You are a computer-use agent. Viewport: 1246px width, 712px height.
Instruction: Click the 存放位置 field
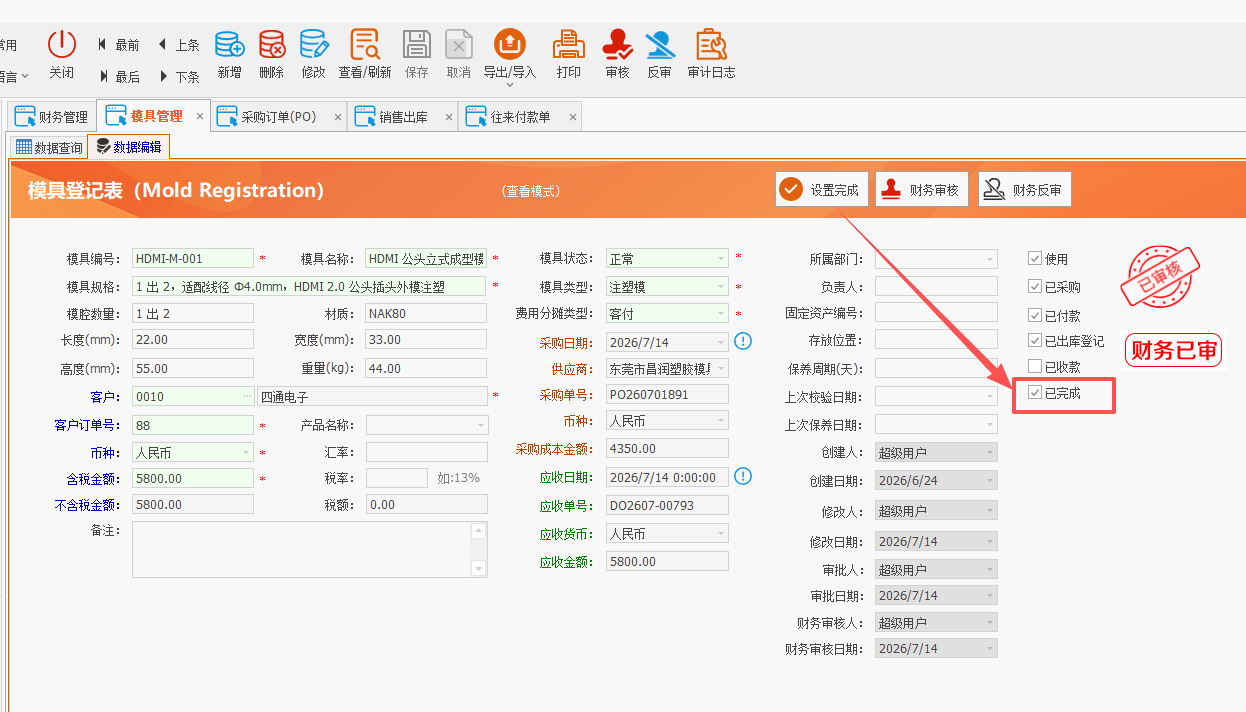click(937, 340)
